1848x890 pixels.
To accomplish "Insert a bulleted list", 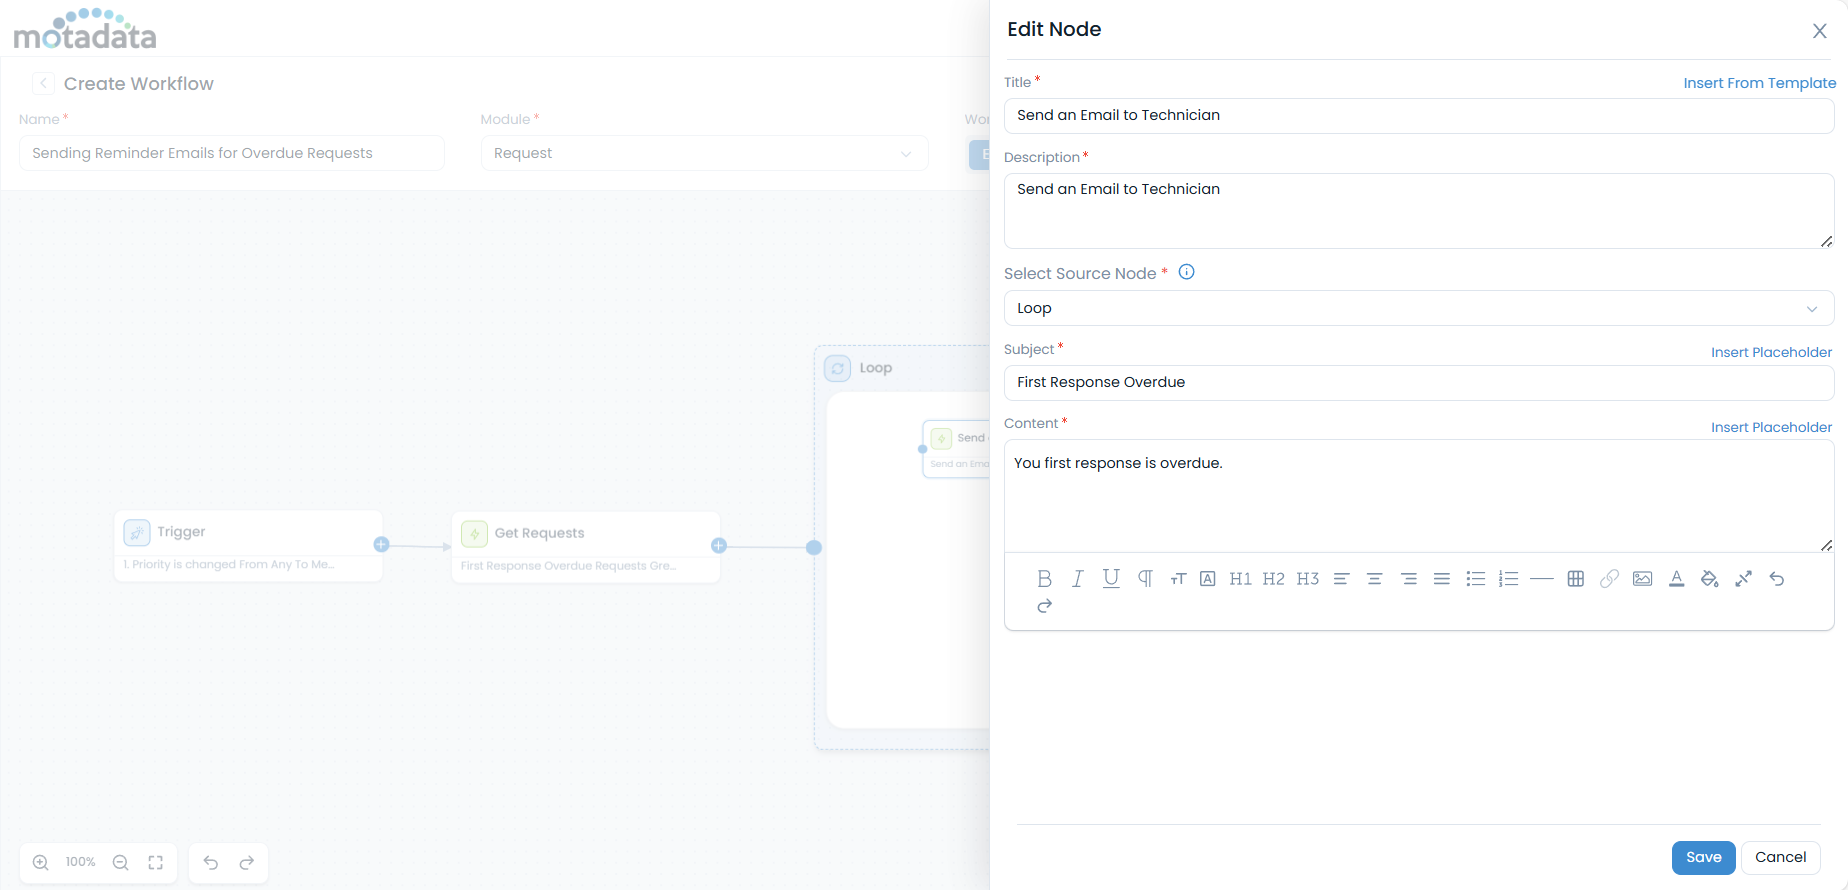I will click(x=1475, y=579).
